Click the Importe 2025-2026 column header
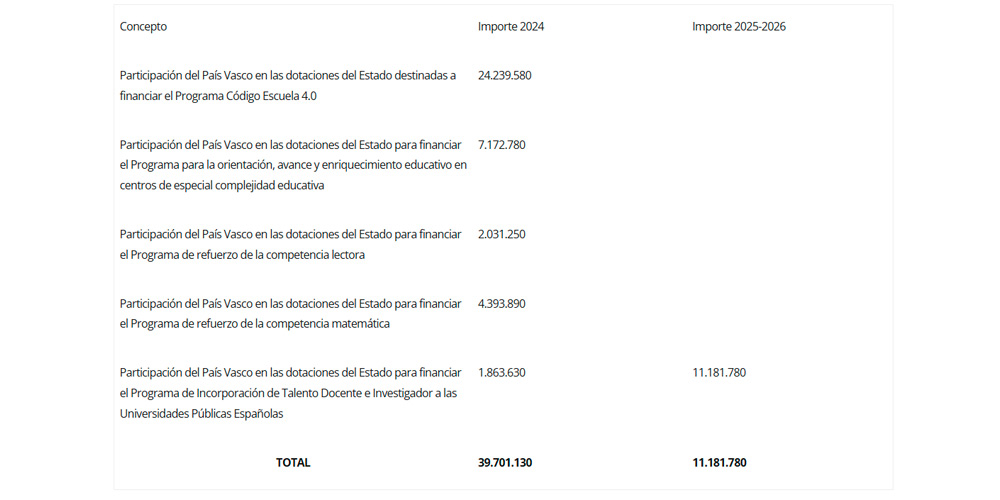1000x500 pixels. [x=738, y=27]
